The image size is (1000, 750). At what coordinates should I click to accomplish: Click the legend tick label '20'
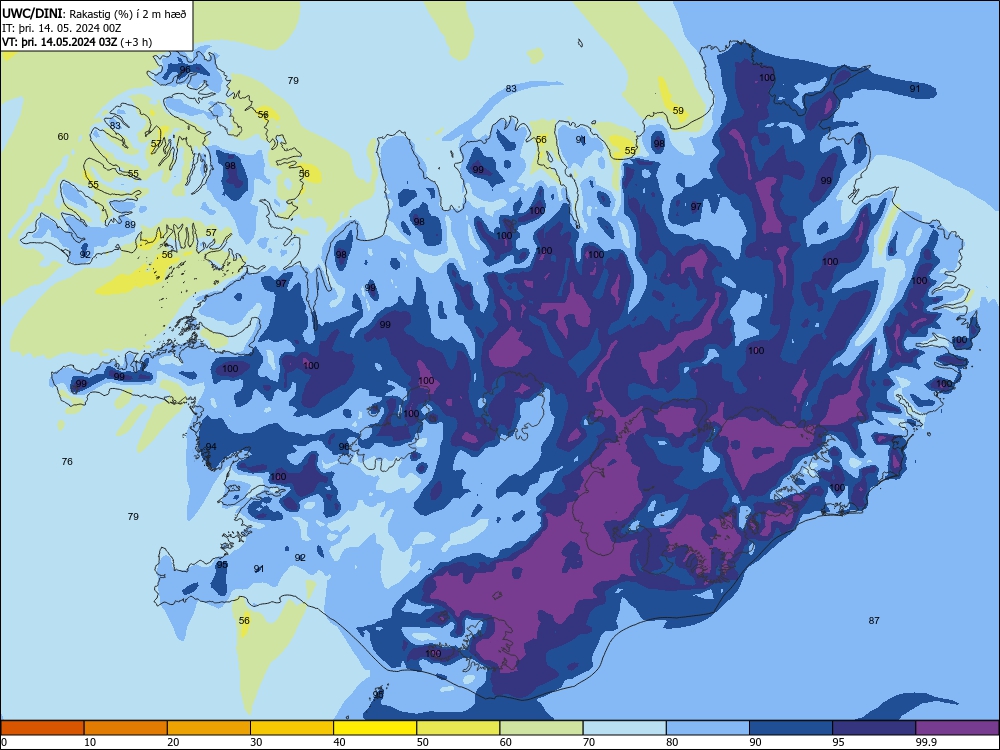click(x=173, y=742)
